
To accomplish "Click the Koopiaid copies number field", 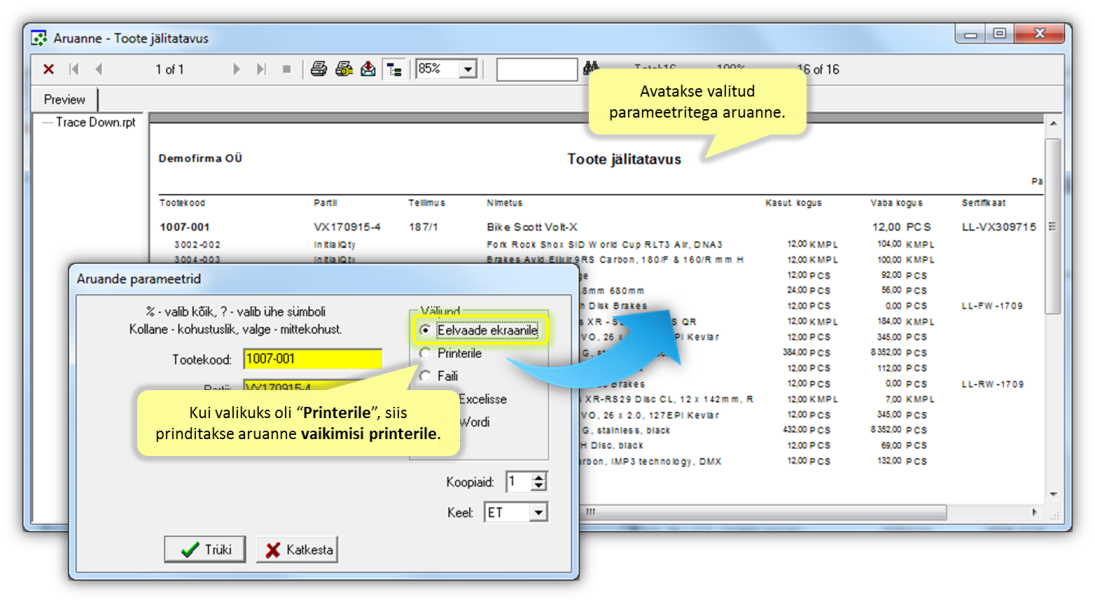I will 519,481.
